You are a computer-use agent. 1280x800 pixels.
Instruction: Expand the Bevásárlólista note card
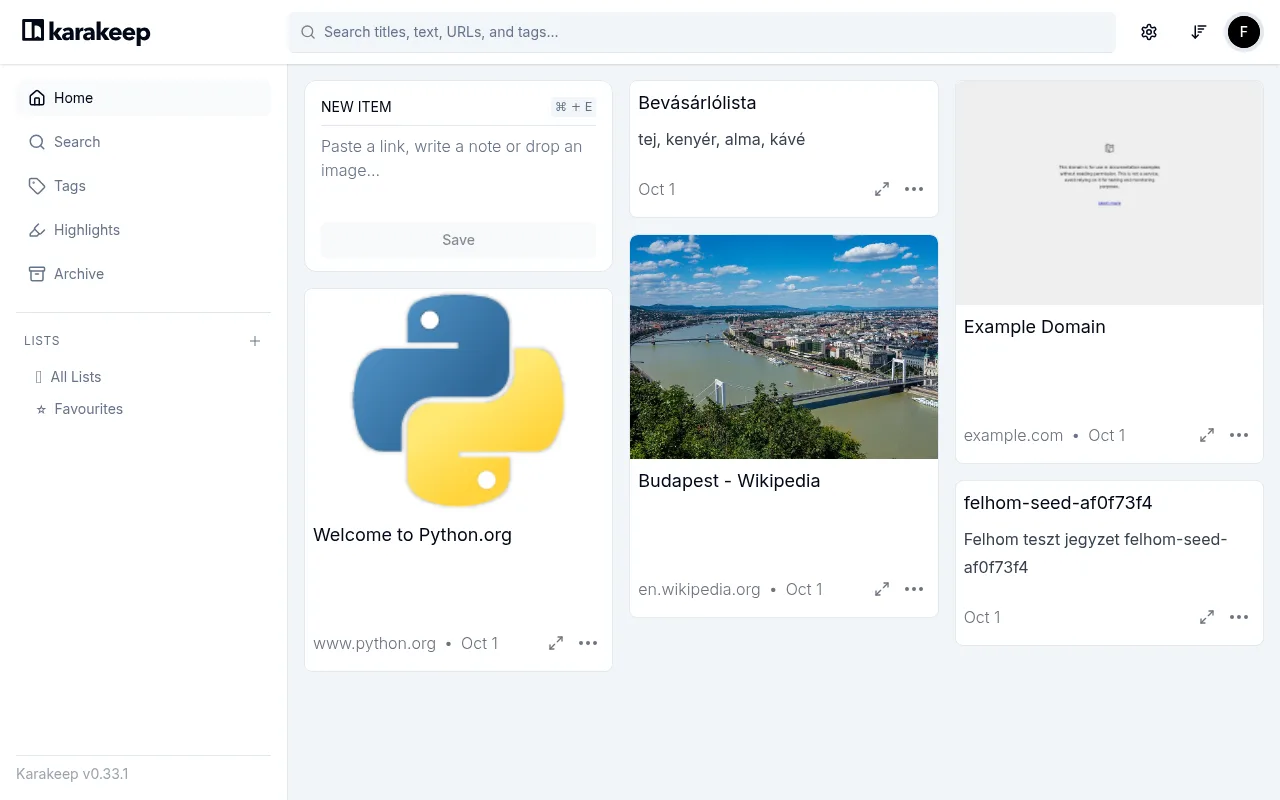coord(882,189)
